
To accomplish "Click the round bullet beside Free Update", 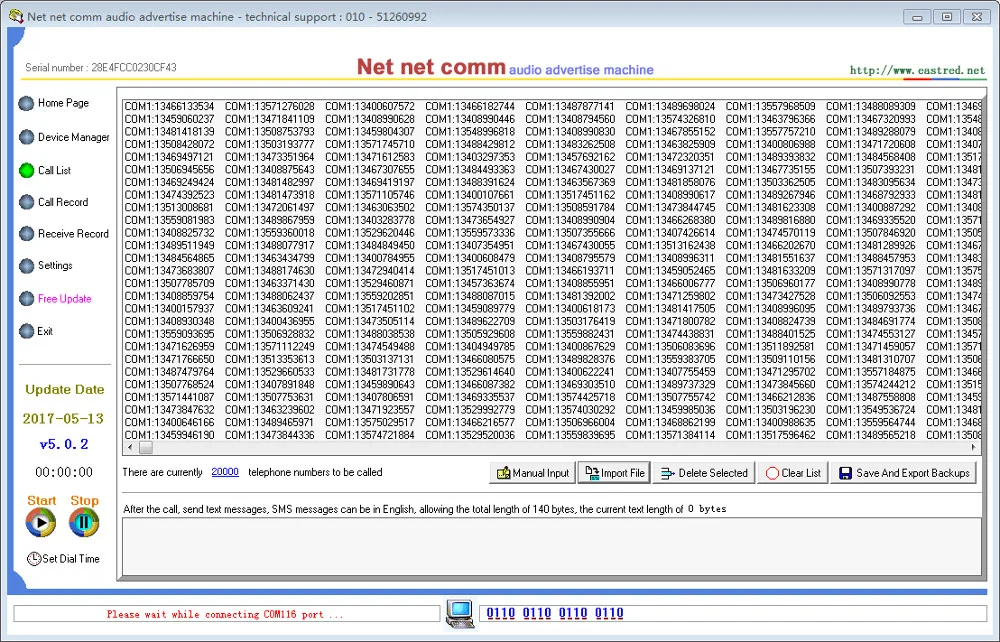I will pos(26,298).
